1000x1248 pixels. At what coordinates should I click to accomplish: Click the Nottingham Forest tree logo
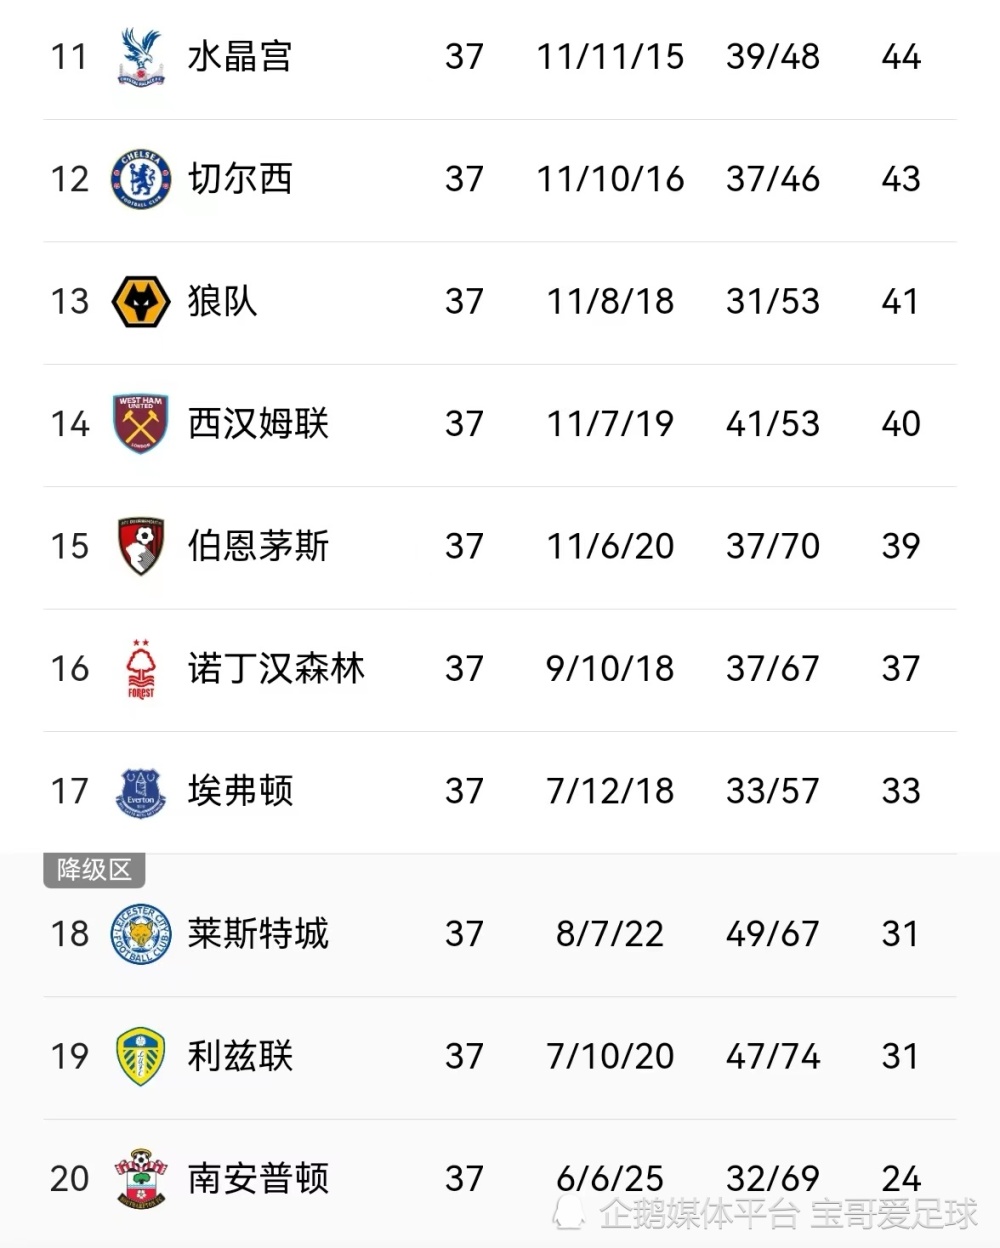click(x=141, y=669)
